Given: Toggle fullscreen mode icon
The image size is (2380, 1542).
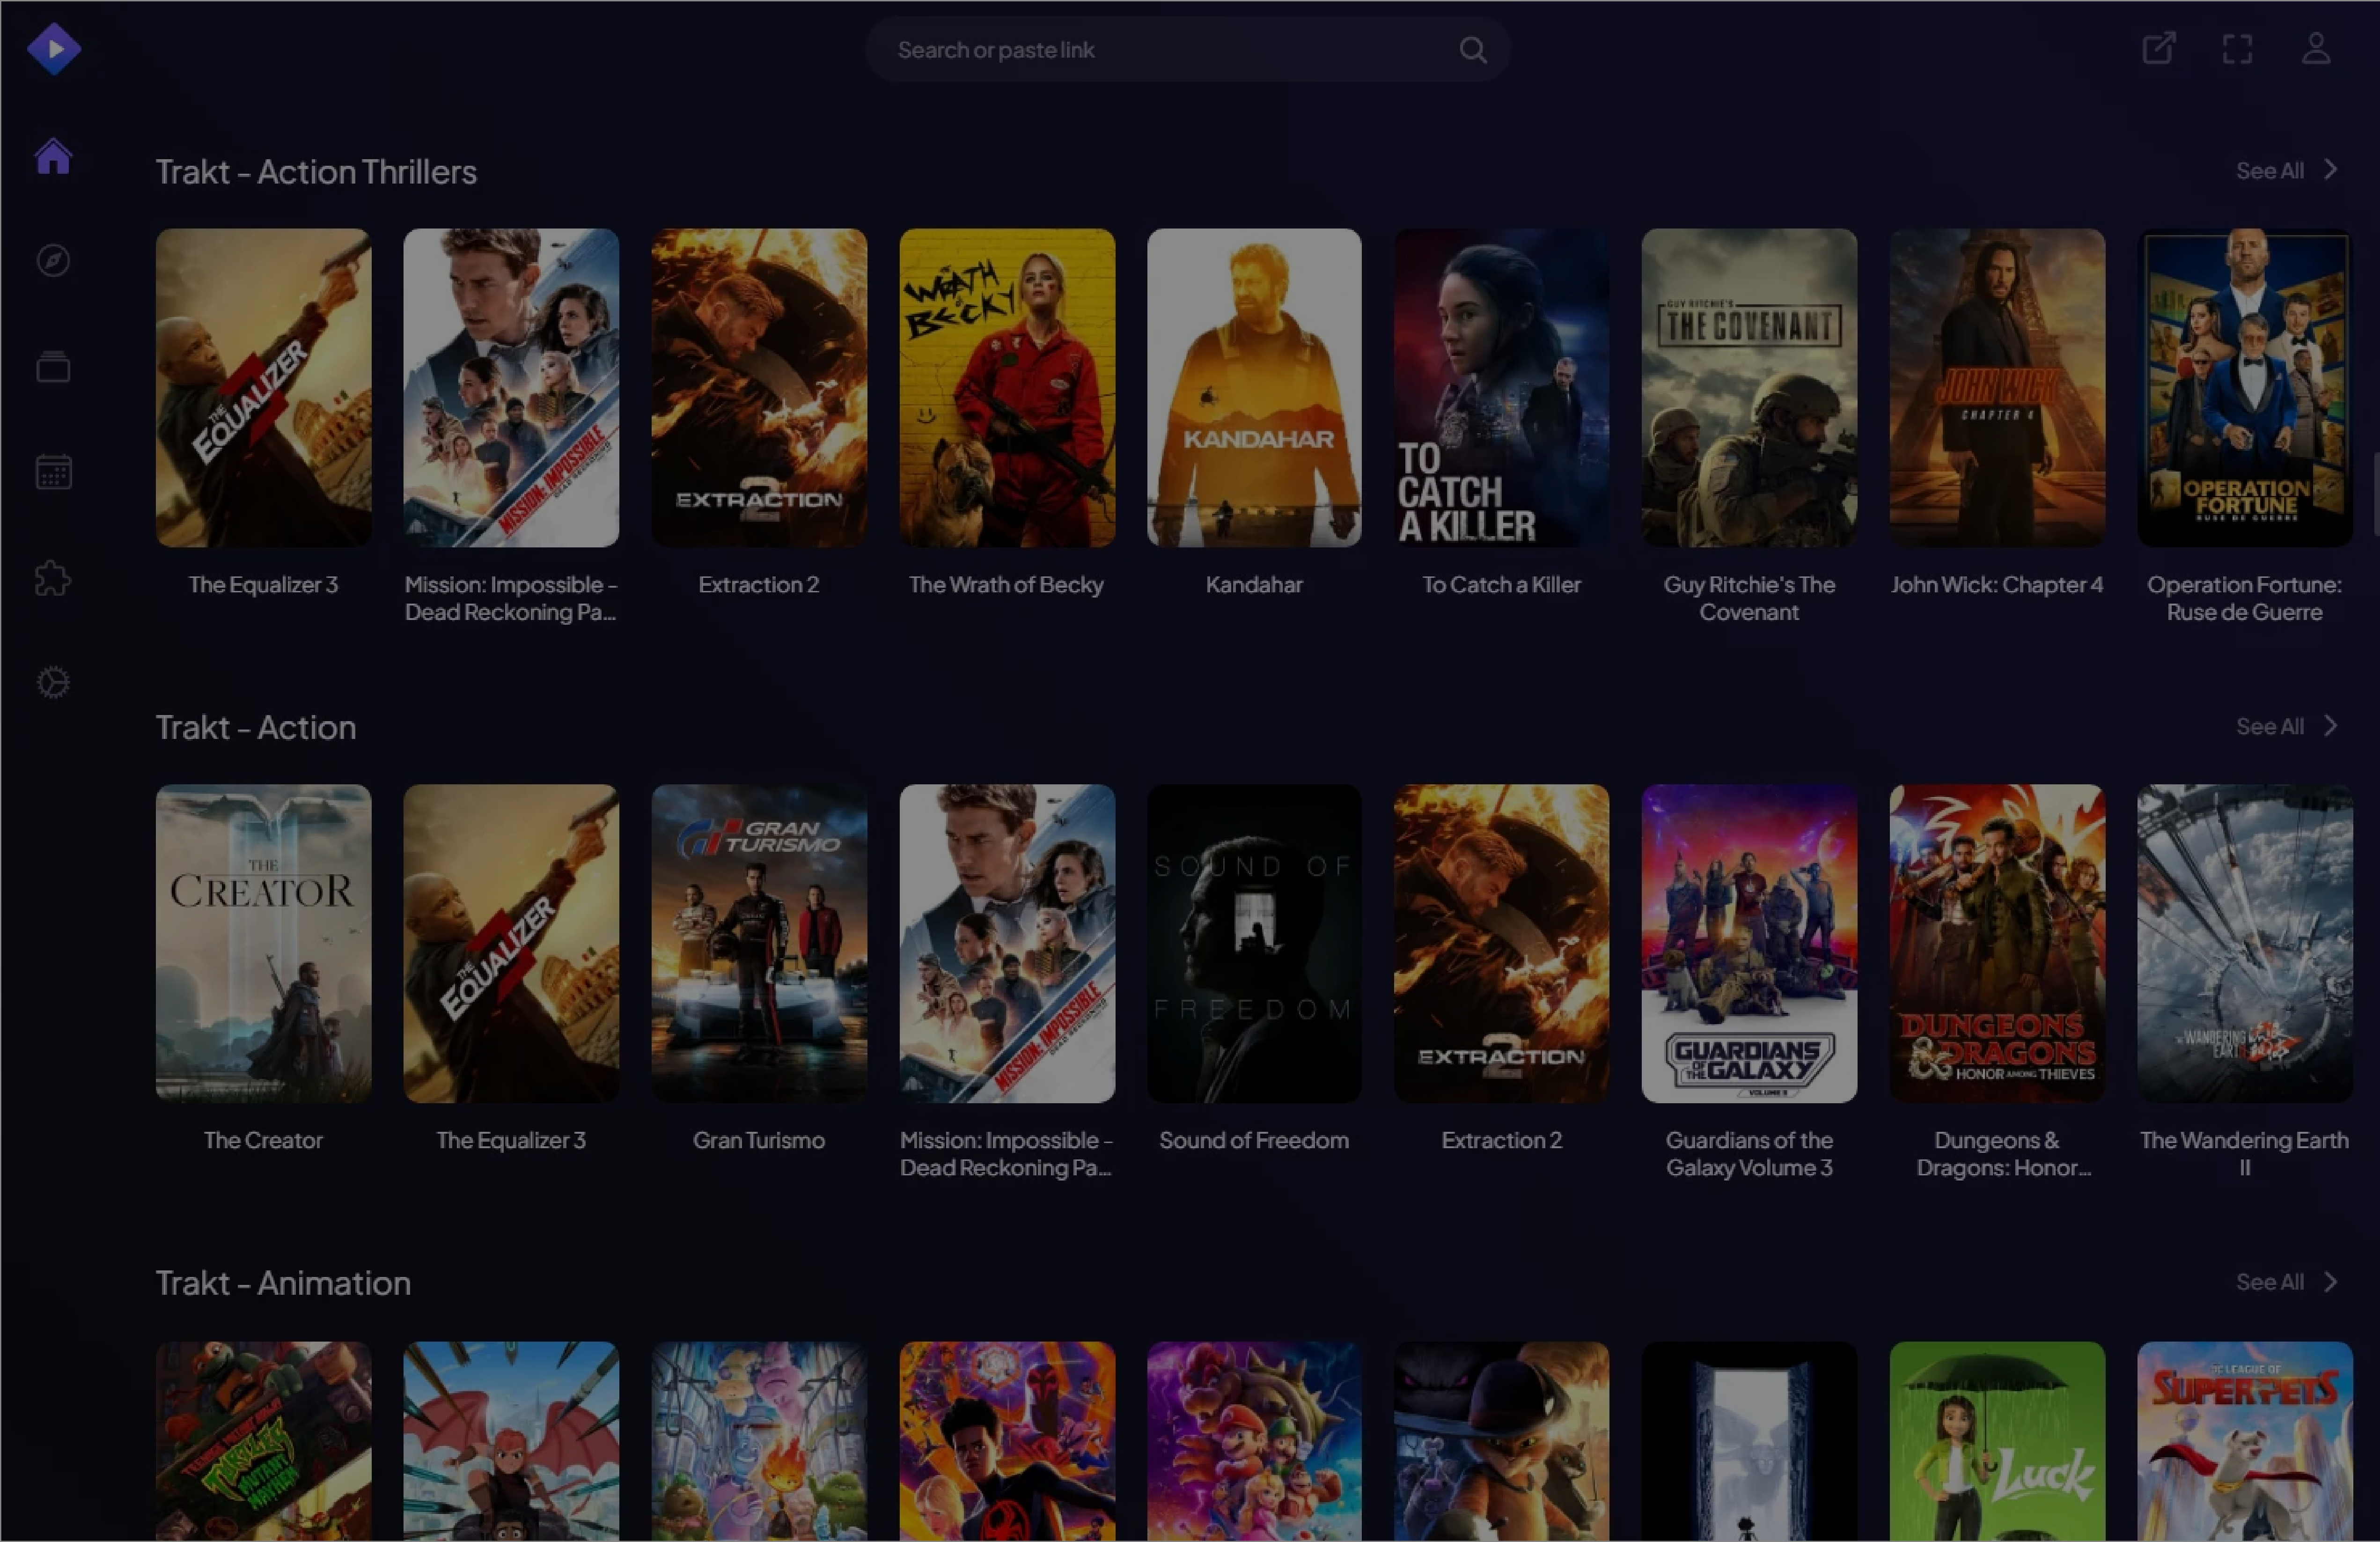Looking at the screenshot, I should click(x=2237, y=48).
